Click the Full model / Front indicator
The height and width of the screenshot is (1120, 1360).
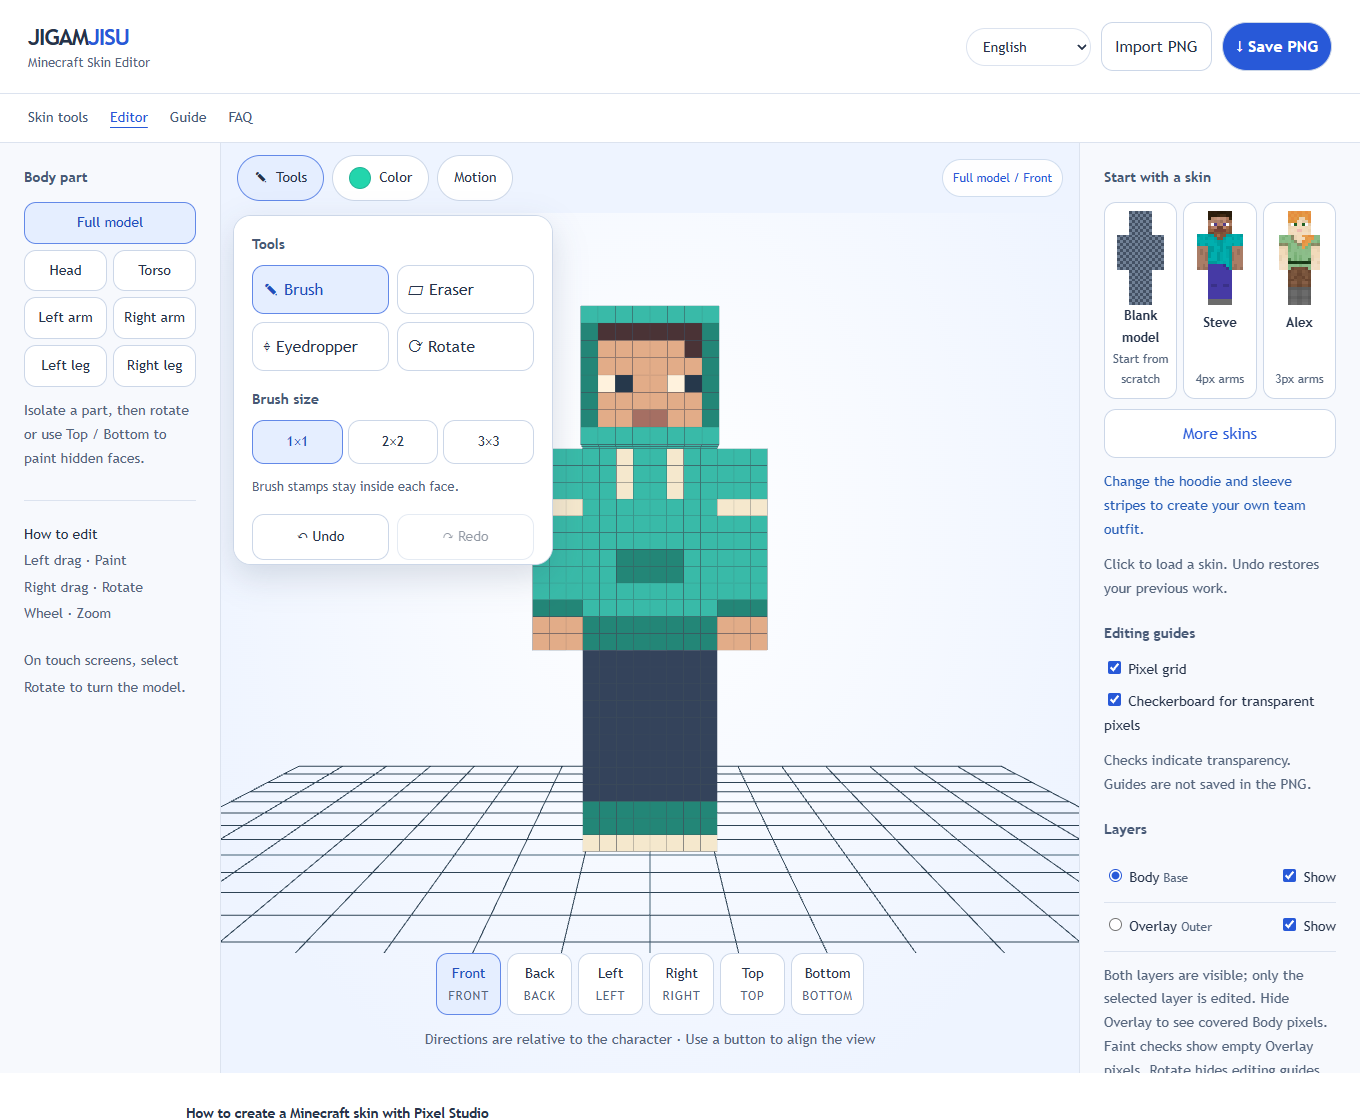pyautogui.click(x=1002, y=178)
